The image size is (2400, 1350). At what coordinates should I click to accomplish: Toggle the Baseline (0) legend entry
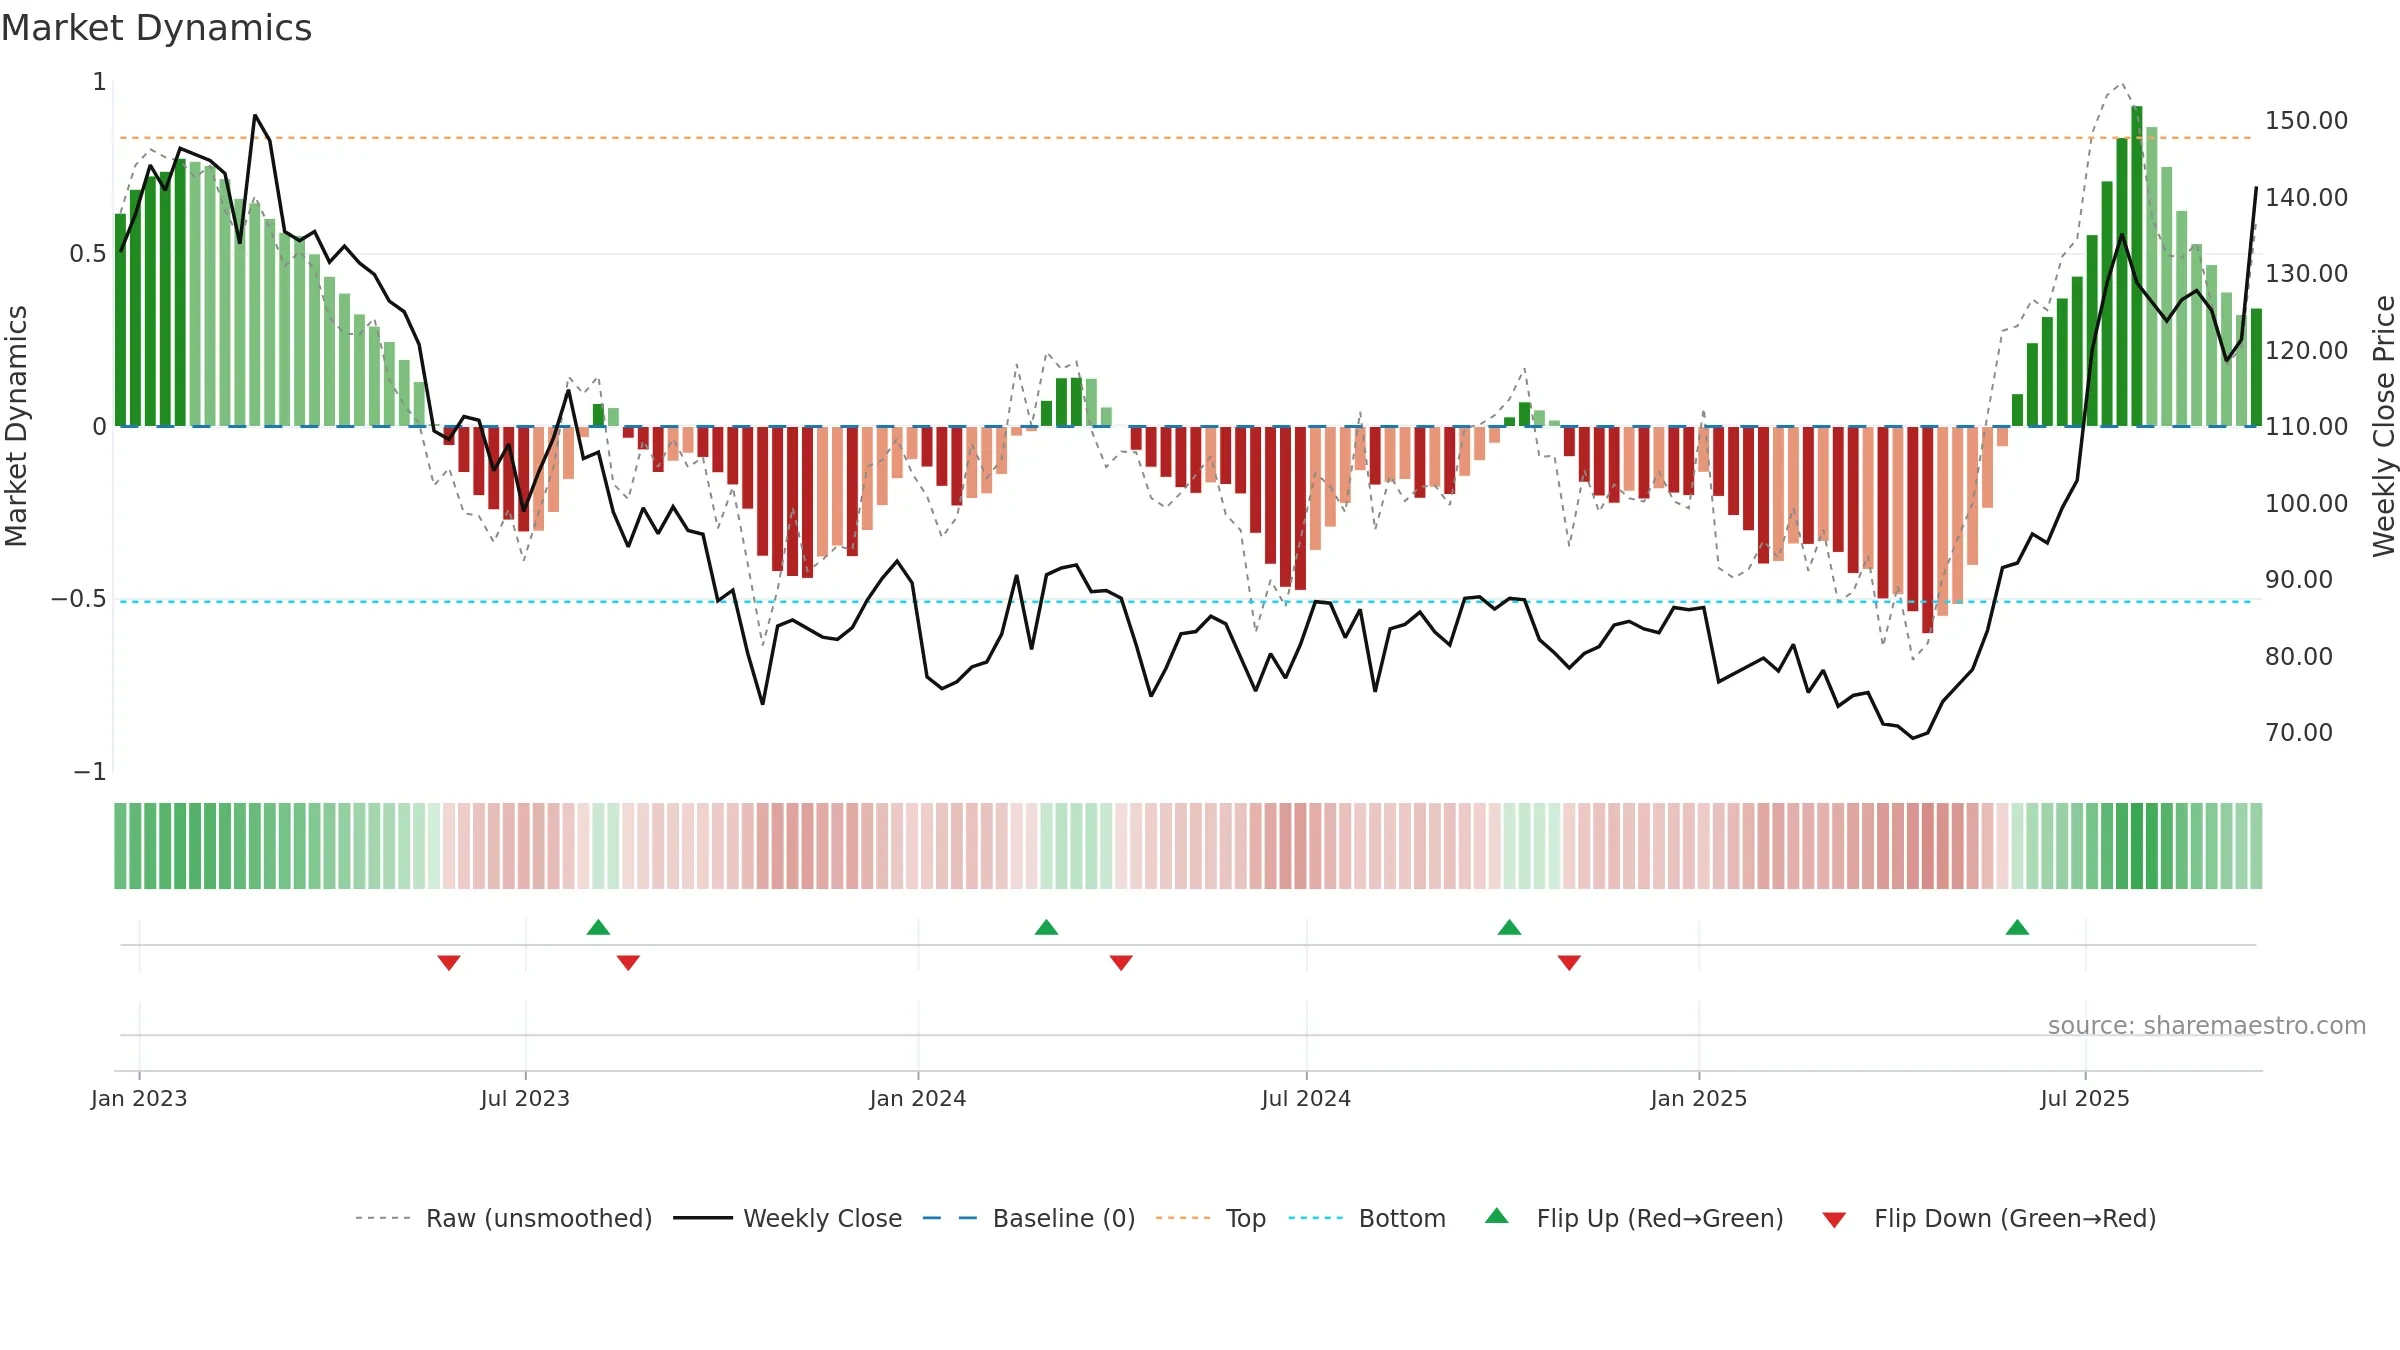tap(1029, 1218)
